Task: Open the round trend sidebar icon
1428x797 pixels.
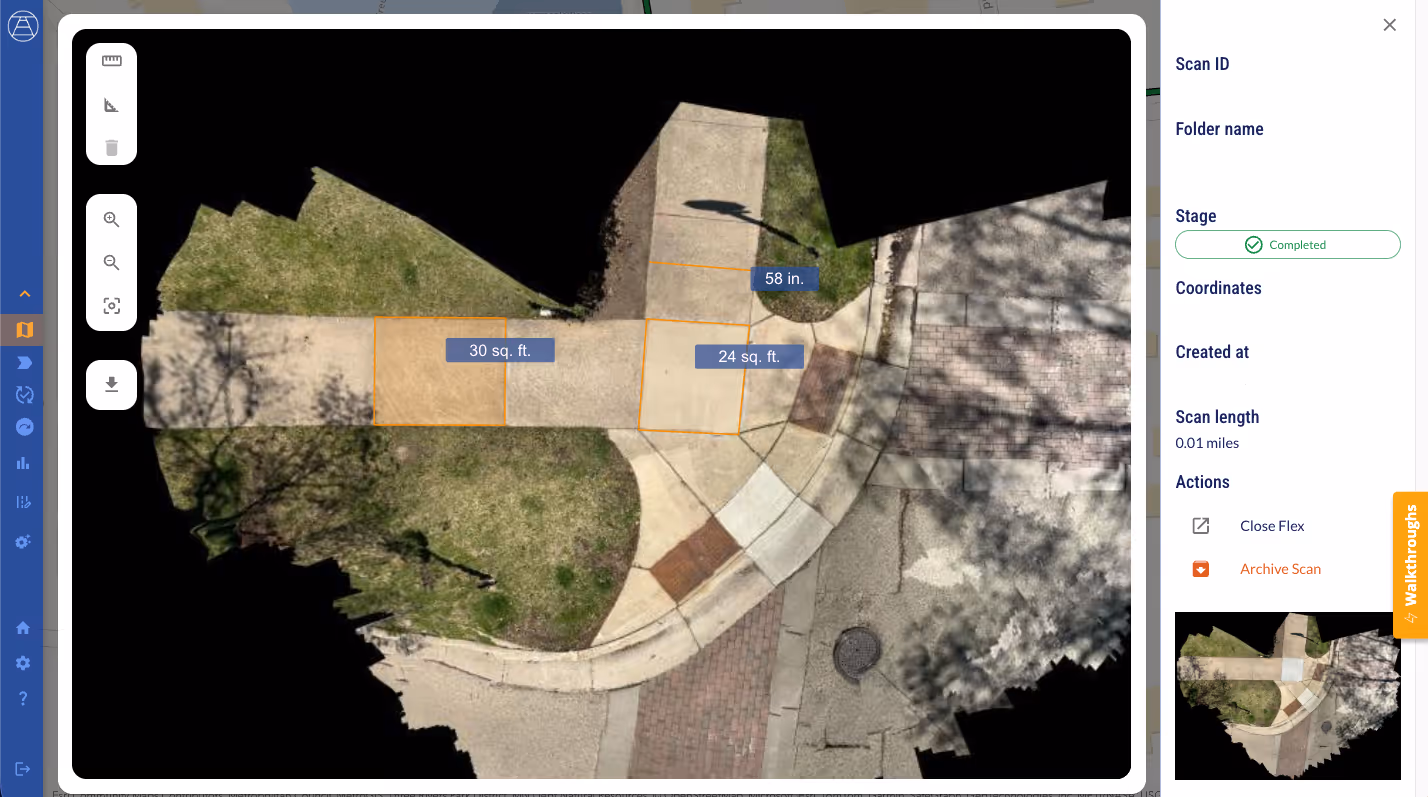Action: click(x=24, y=428)
